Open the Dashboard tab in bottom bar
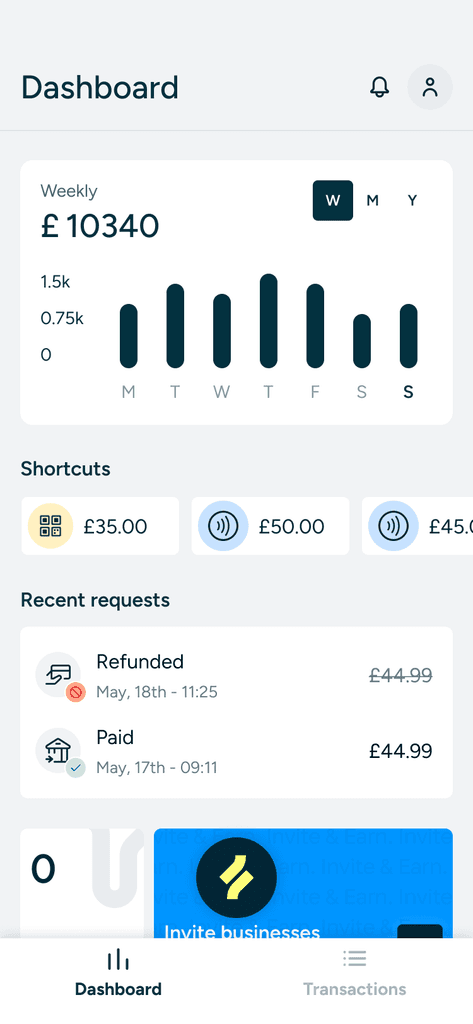Image resolution: width=473 pixels, height=1024 pixels. point(118,973)
